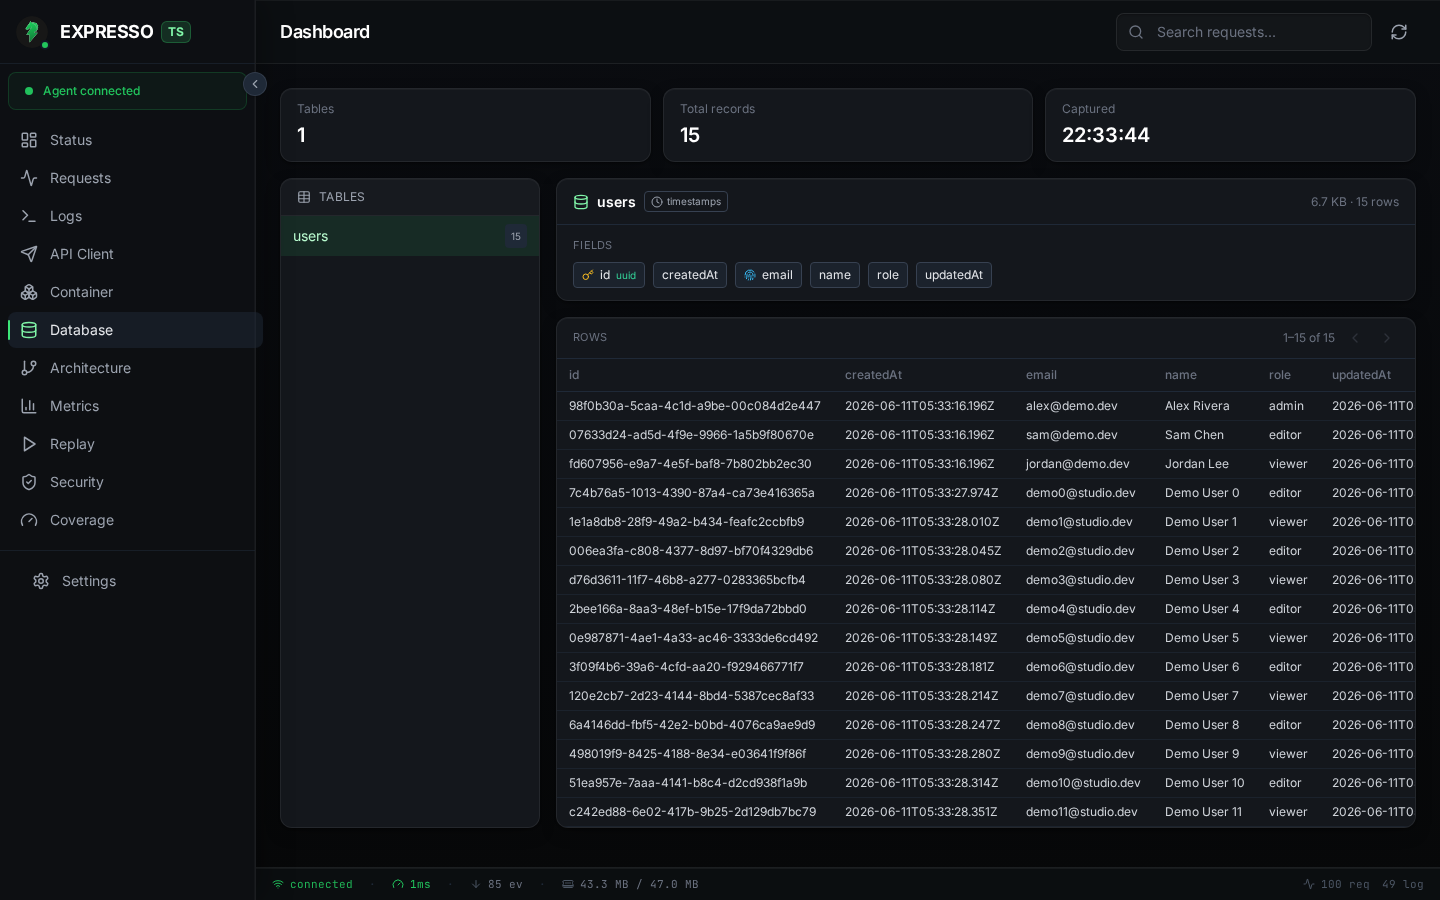Screen dimensions: 1440x900
Task: Click the id uuid field chip
Action: pos(609,275)
